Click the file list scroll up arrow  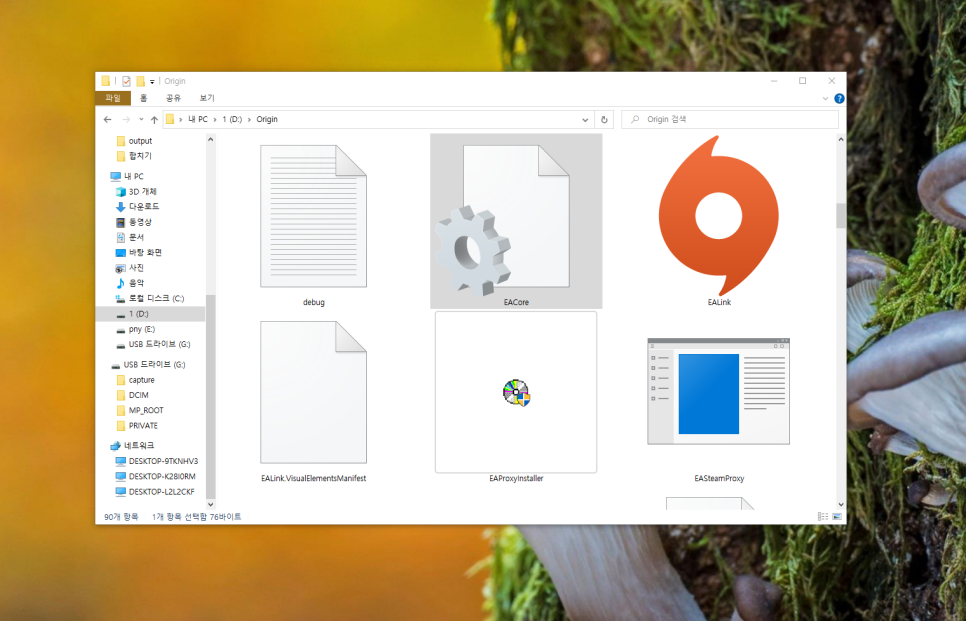(x=840, y=140)
